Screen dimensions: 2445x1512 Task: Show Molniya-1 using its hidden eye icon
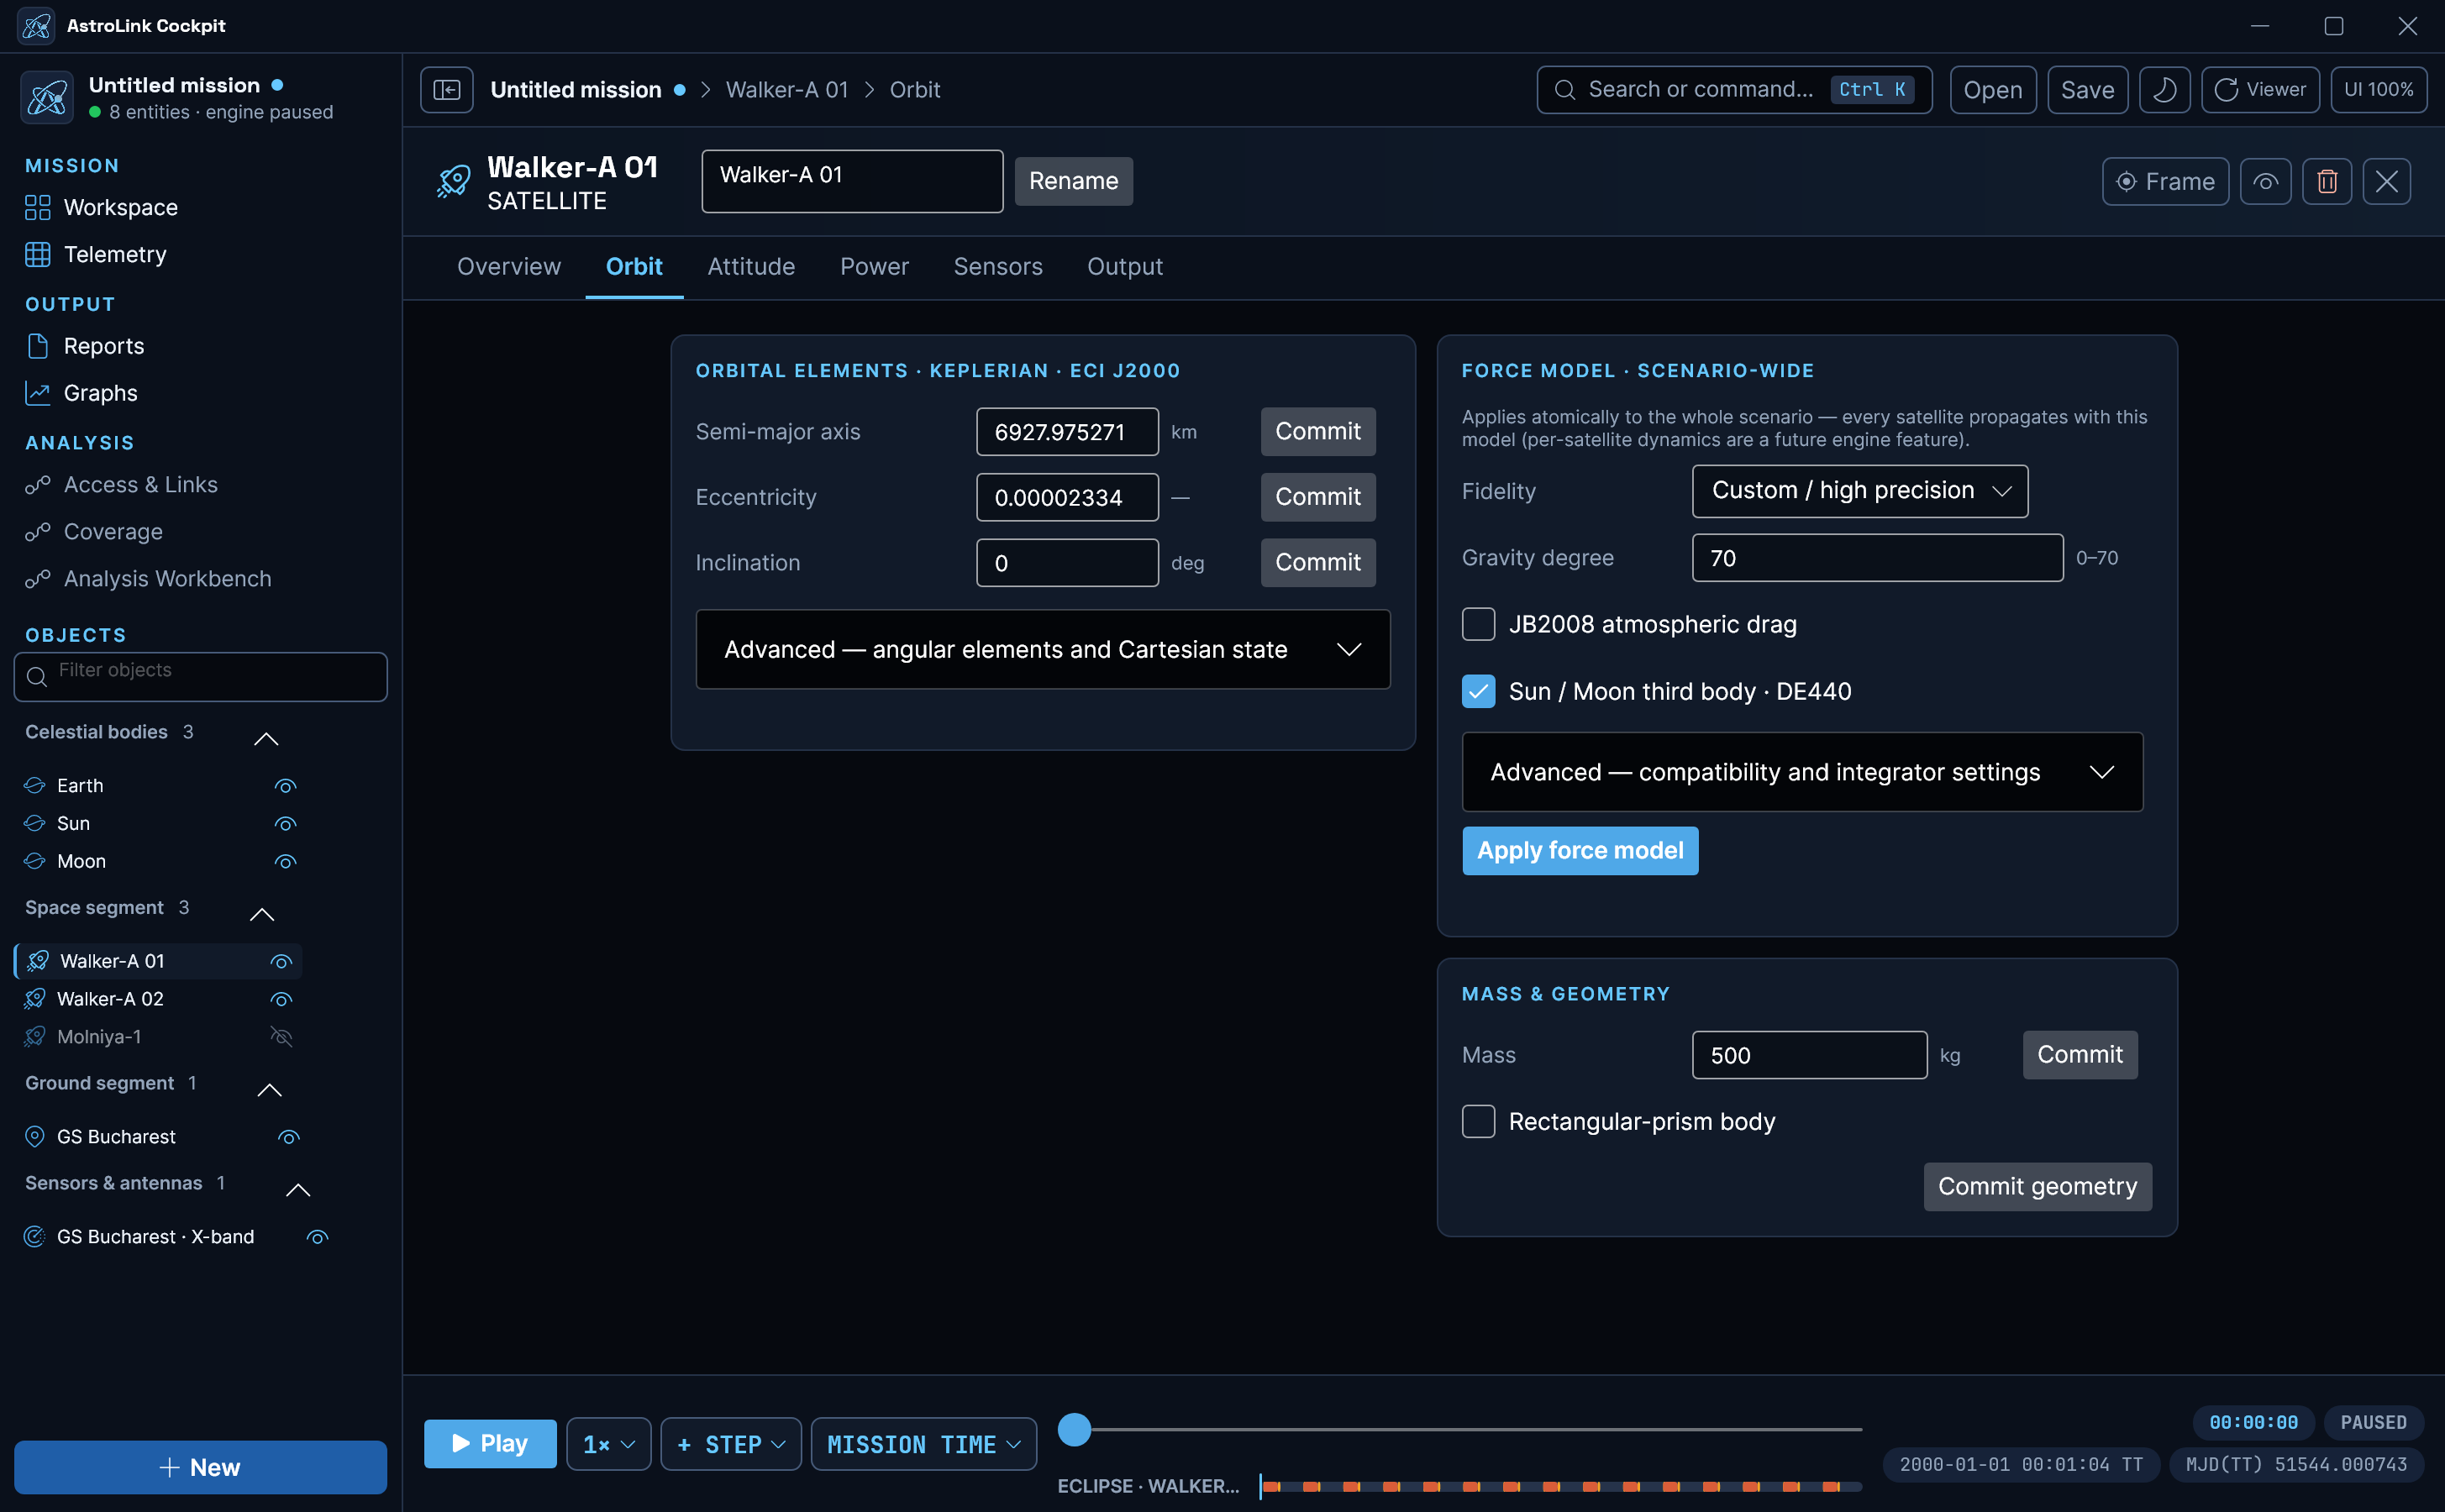click(281, 1037)
